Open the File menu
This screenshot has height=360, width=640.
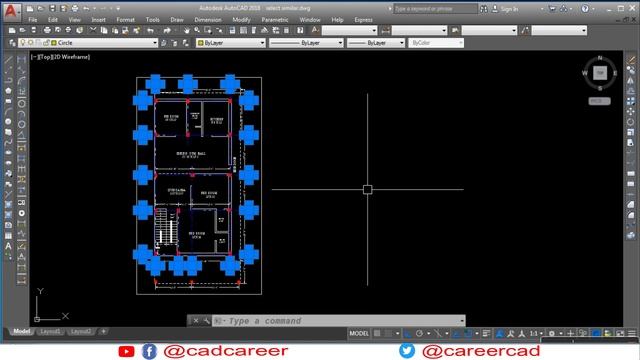(33, 20)
